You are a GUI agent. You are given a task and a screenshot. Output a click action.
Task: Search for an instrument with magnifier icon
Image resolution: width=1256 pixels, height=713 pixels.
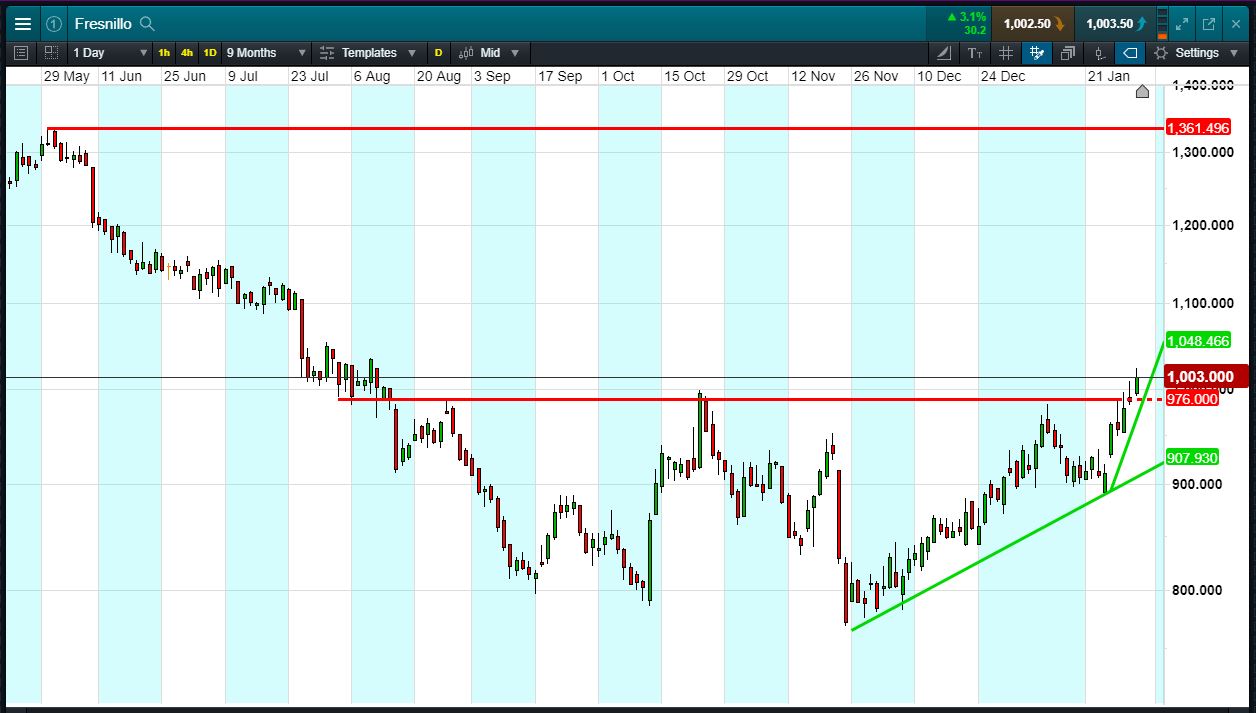coord(147,23)
